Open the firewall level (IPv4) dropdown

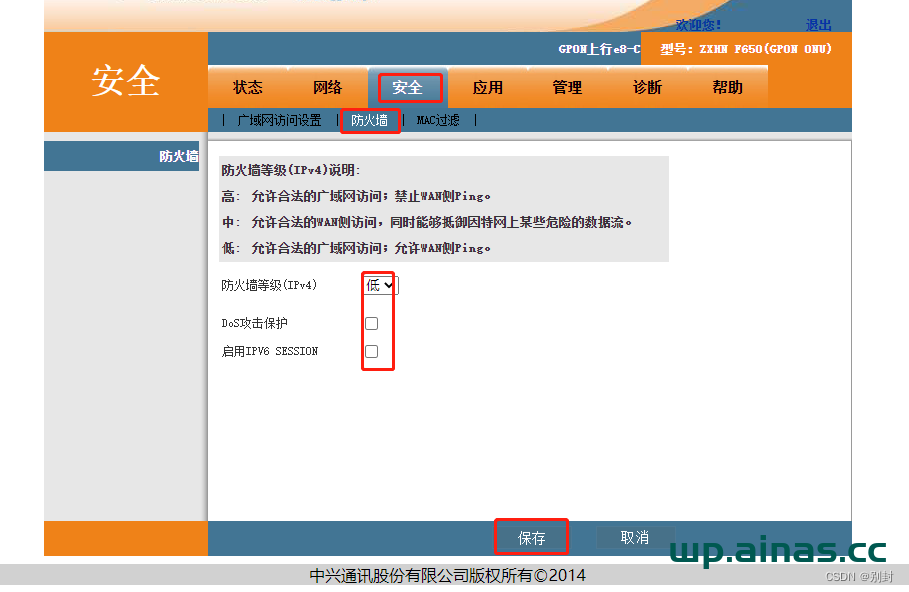376,284
